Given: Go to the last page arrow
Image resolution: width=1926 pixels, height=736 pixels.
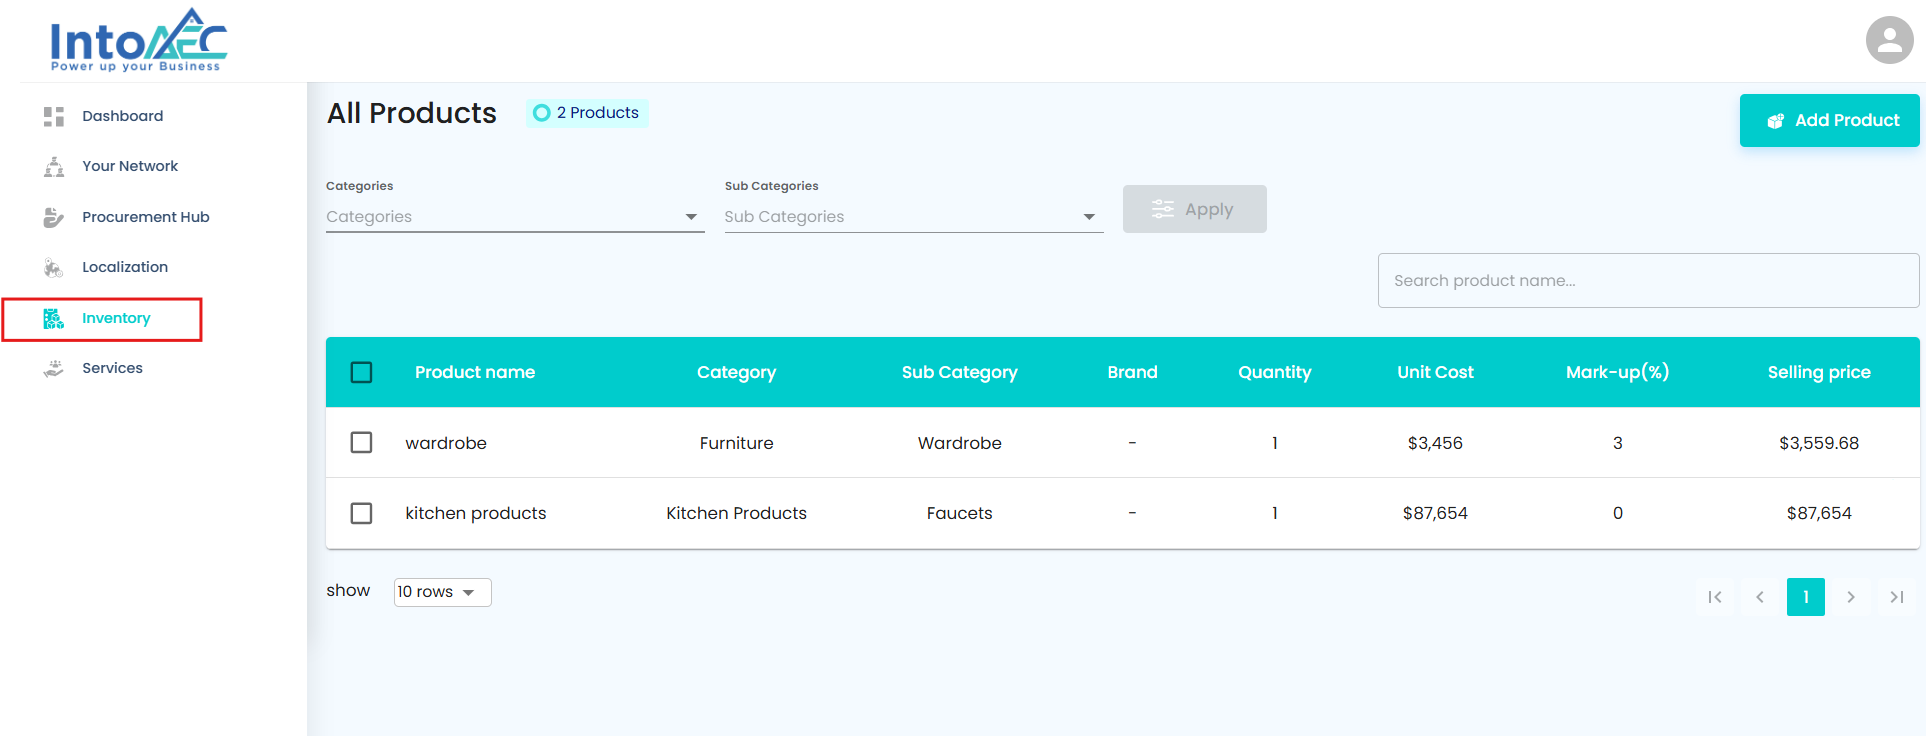Looking at the screenshot, I should (1896, 597).
